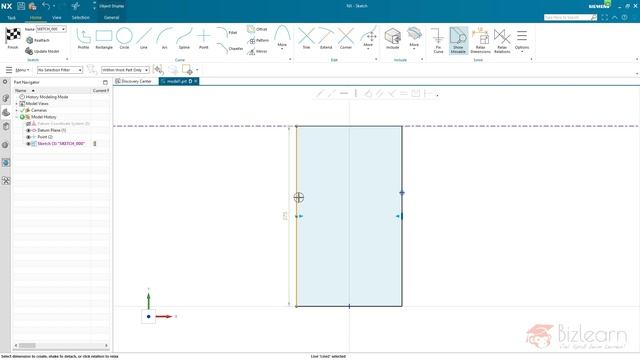The width and height of the screenshot is (640, 360).
Task: Open the Within Work Part Only dropdown
Action: tap(125, 70)
